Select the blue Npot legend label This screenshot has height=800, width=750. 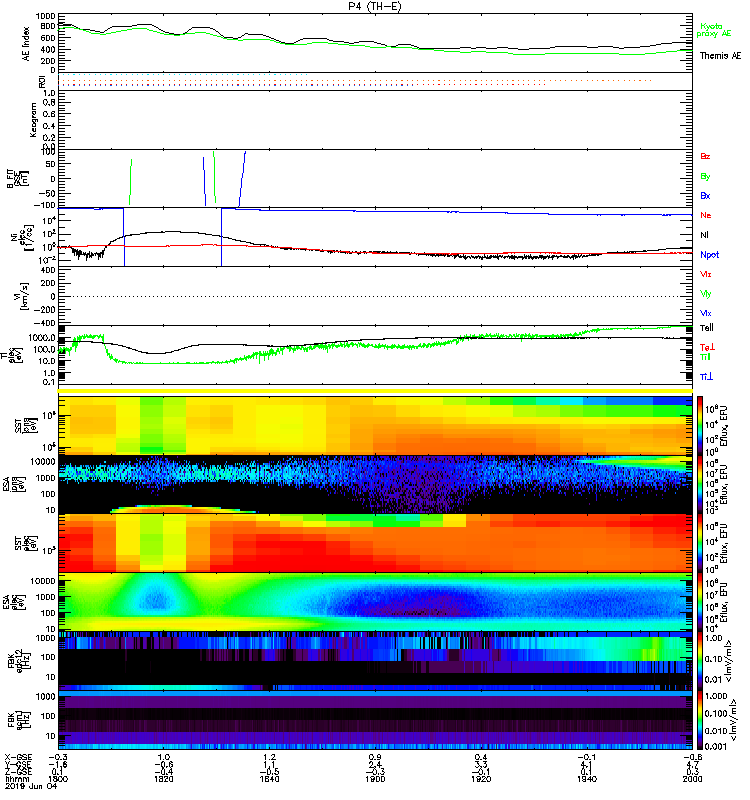pyautogui.click(x=710, y=255)
